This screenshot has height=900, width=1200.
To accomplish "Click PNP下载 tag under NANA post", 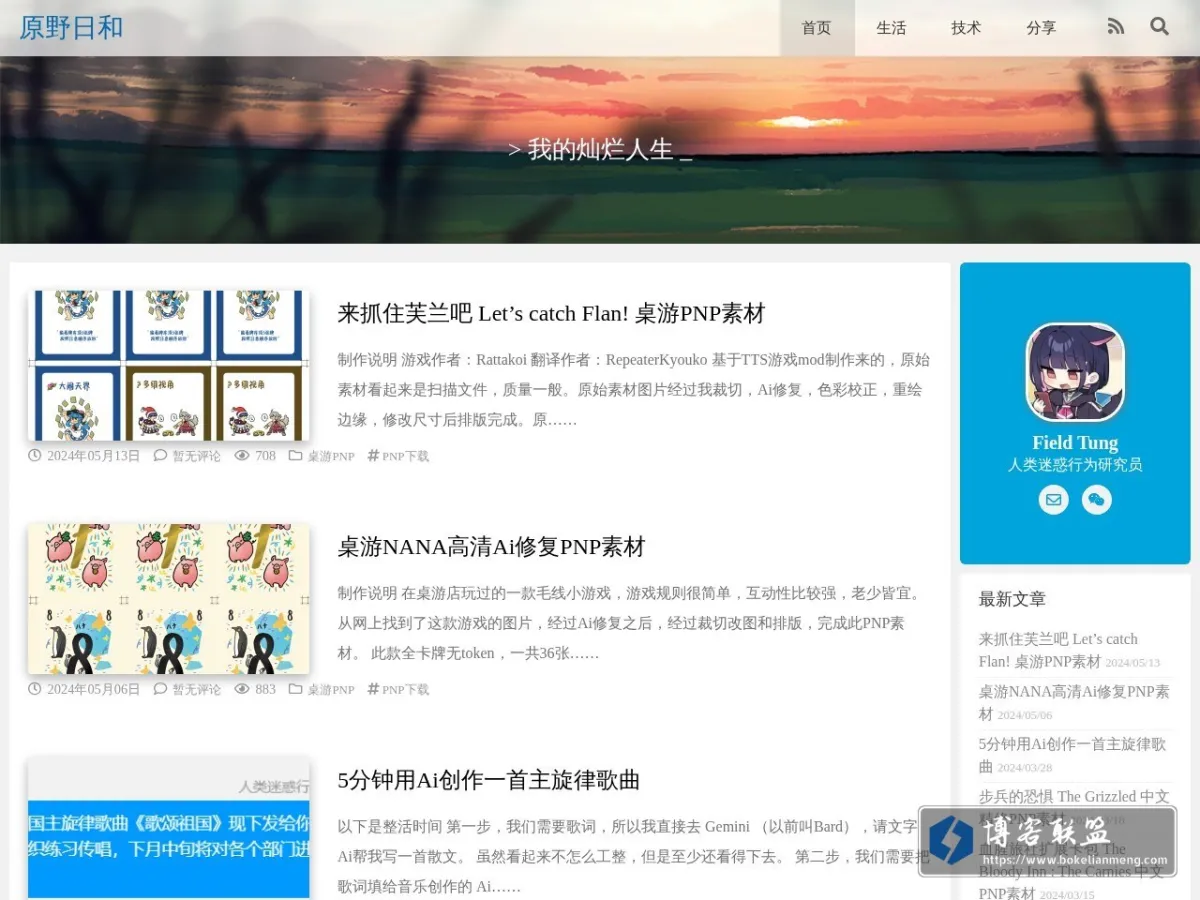I will [x=405, y=689].
